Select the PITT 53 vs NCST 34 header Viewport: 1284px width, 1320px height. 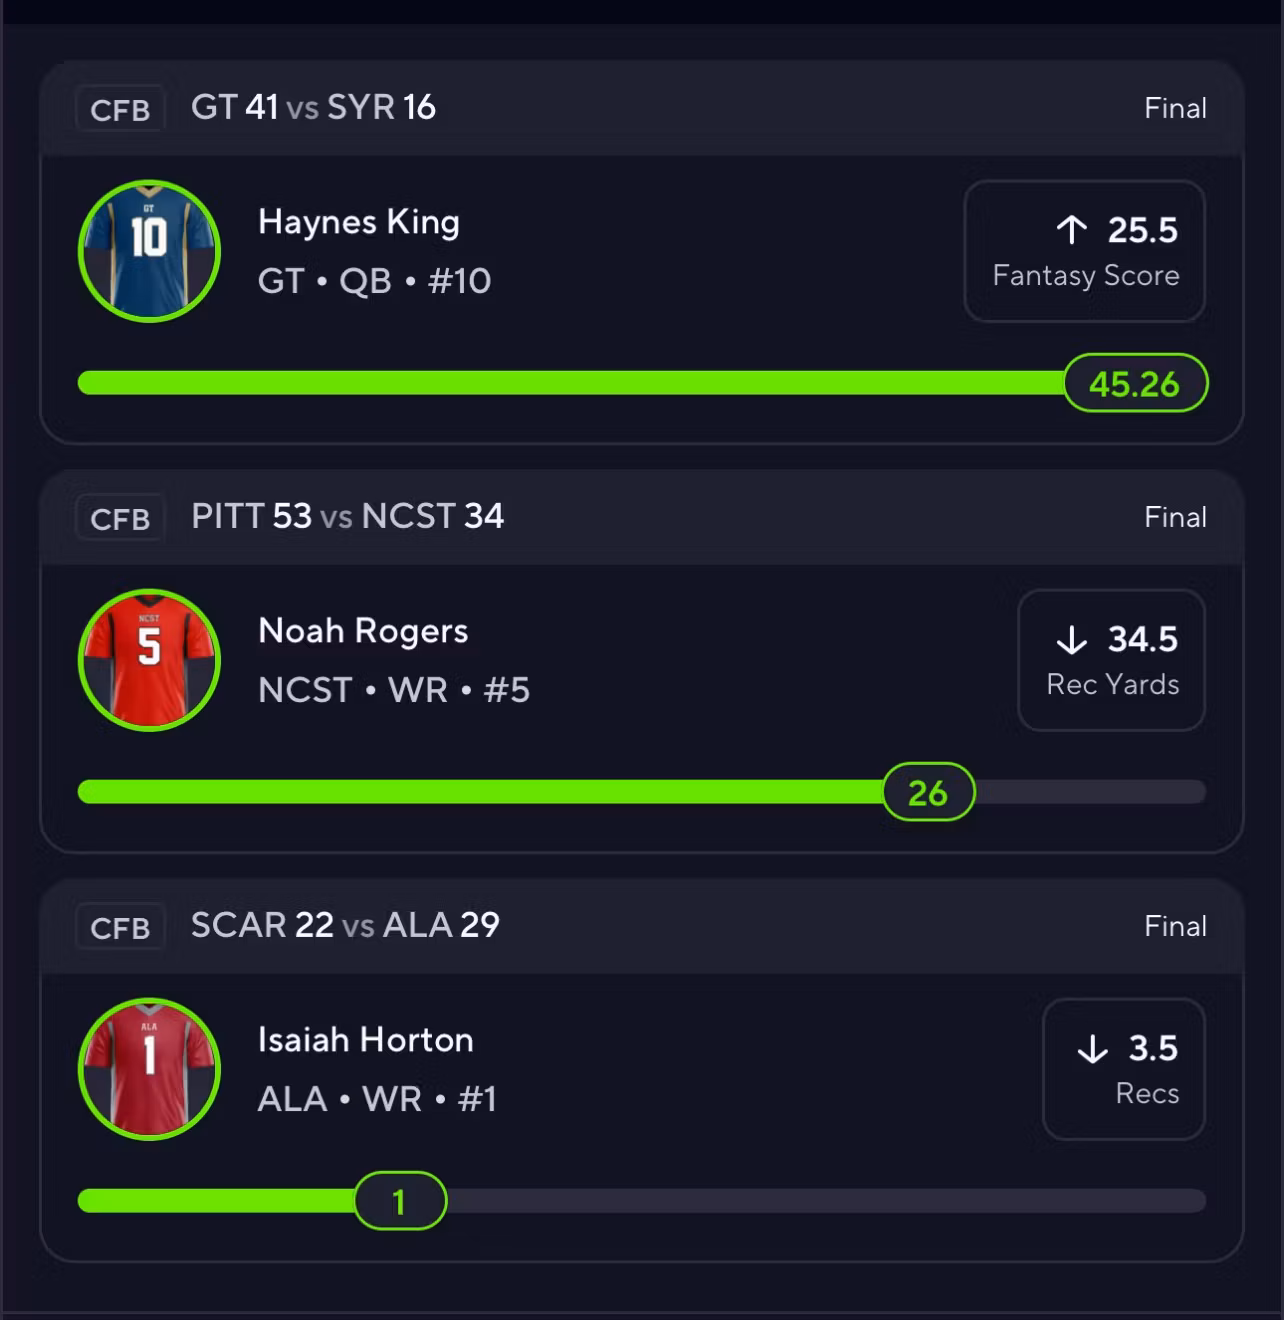347,516
